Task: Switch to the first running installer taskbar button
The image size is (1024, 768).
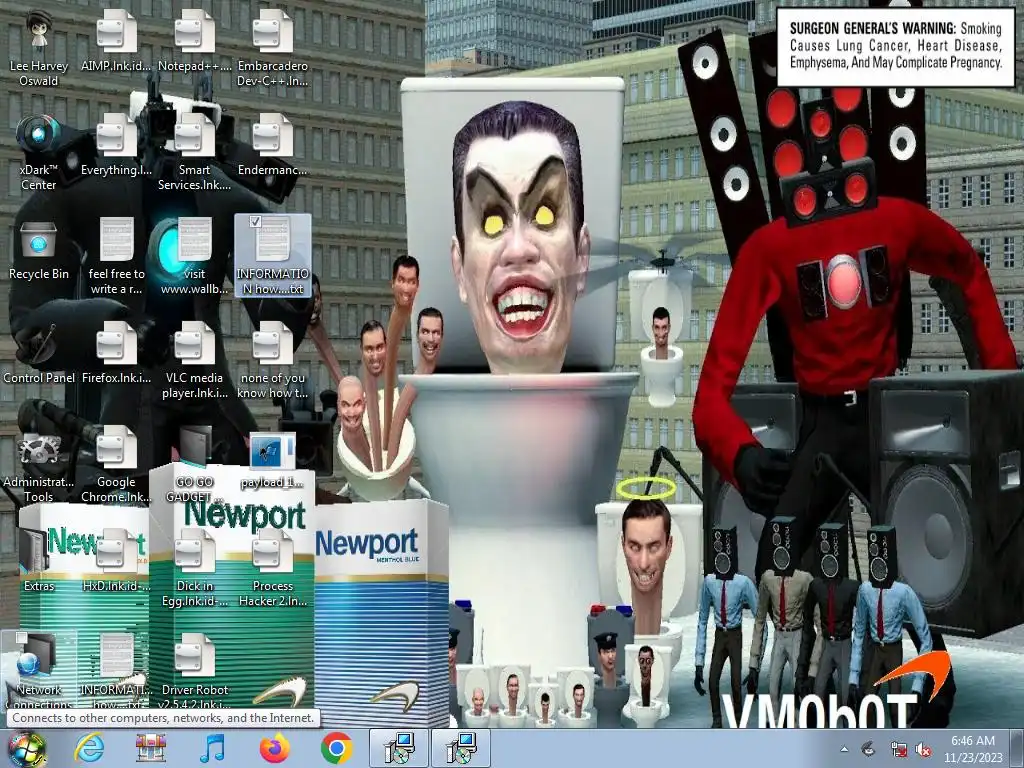Action: [x=398, y=748]
